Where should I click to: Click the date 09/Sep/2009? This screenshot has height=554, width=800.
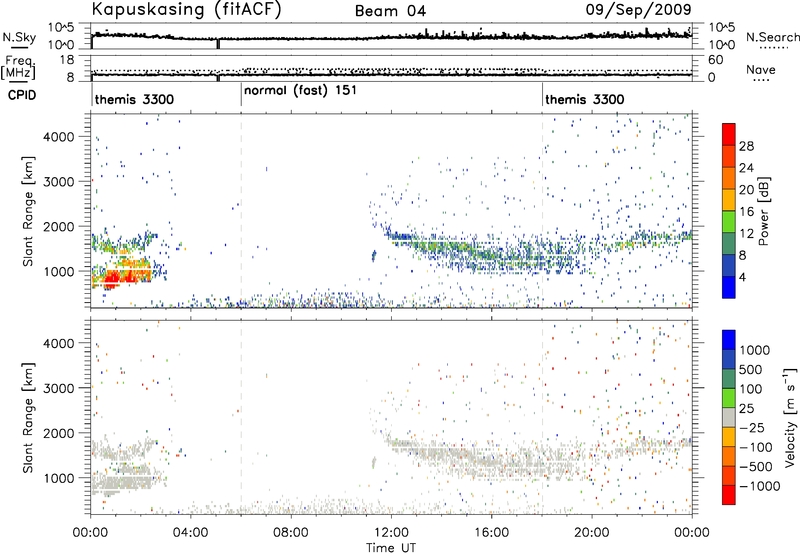(x=638, y=9)
